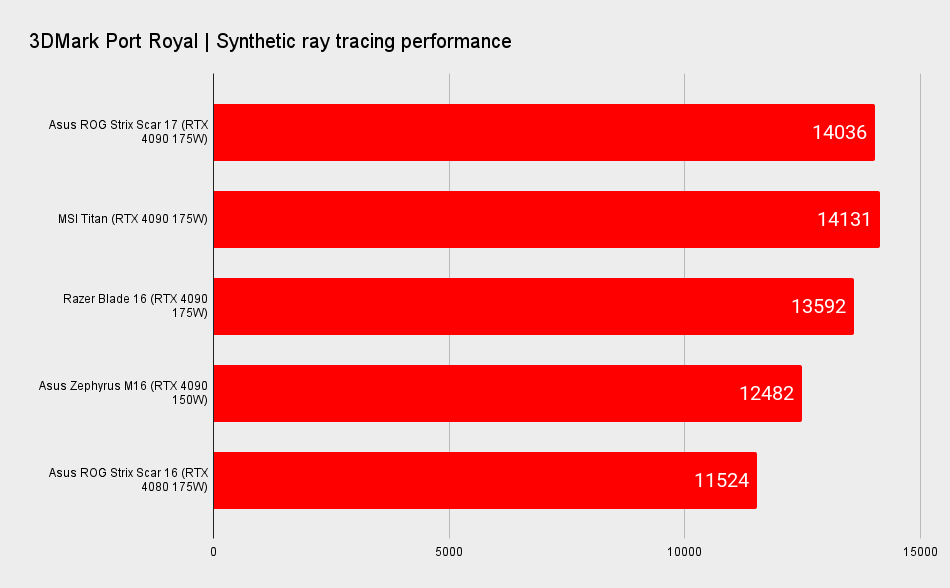Select the MSI Titan (RTX 4090 175W) label
This screenshot has height=588, width=950.
[133, 219]
